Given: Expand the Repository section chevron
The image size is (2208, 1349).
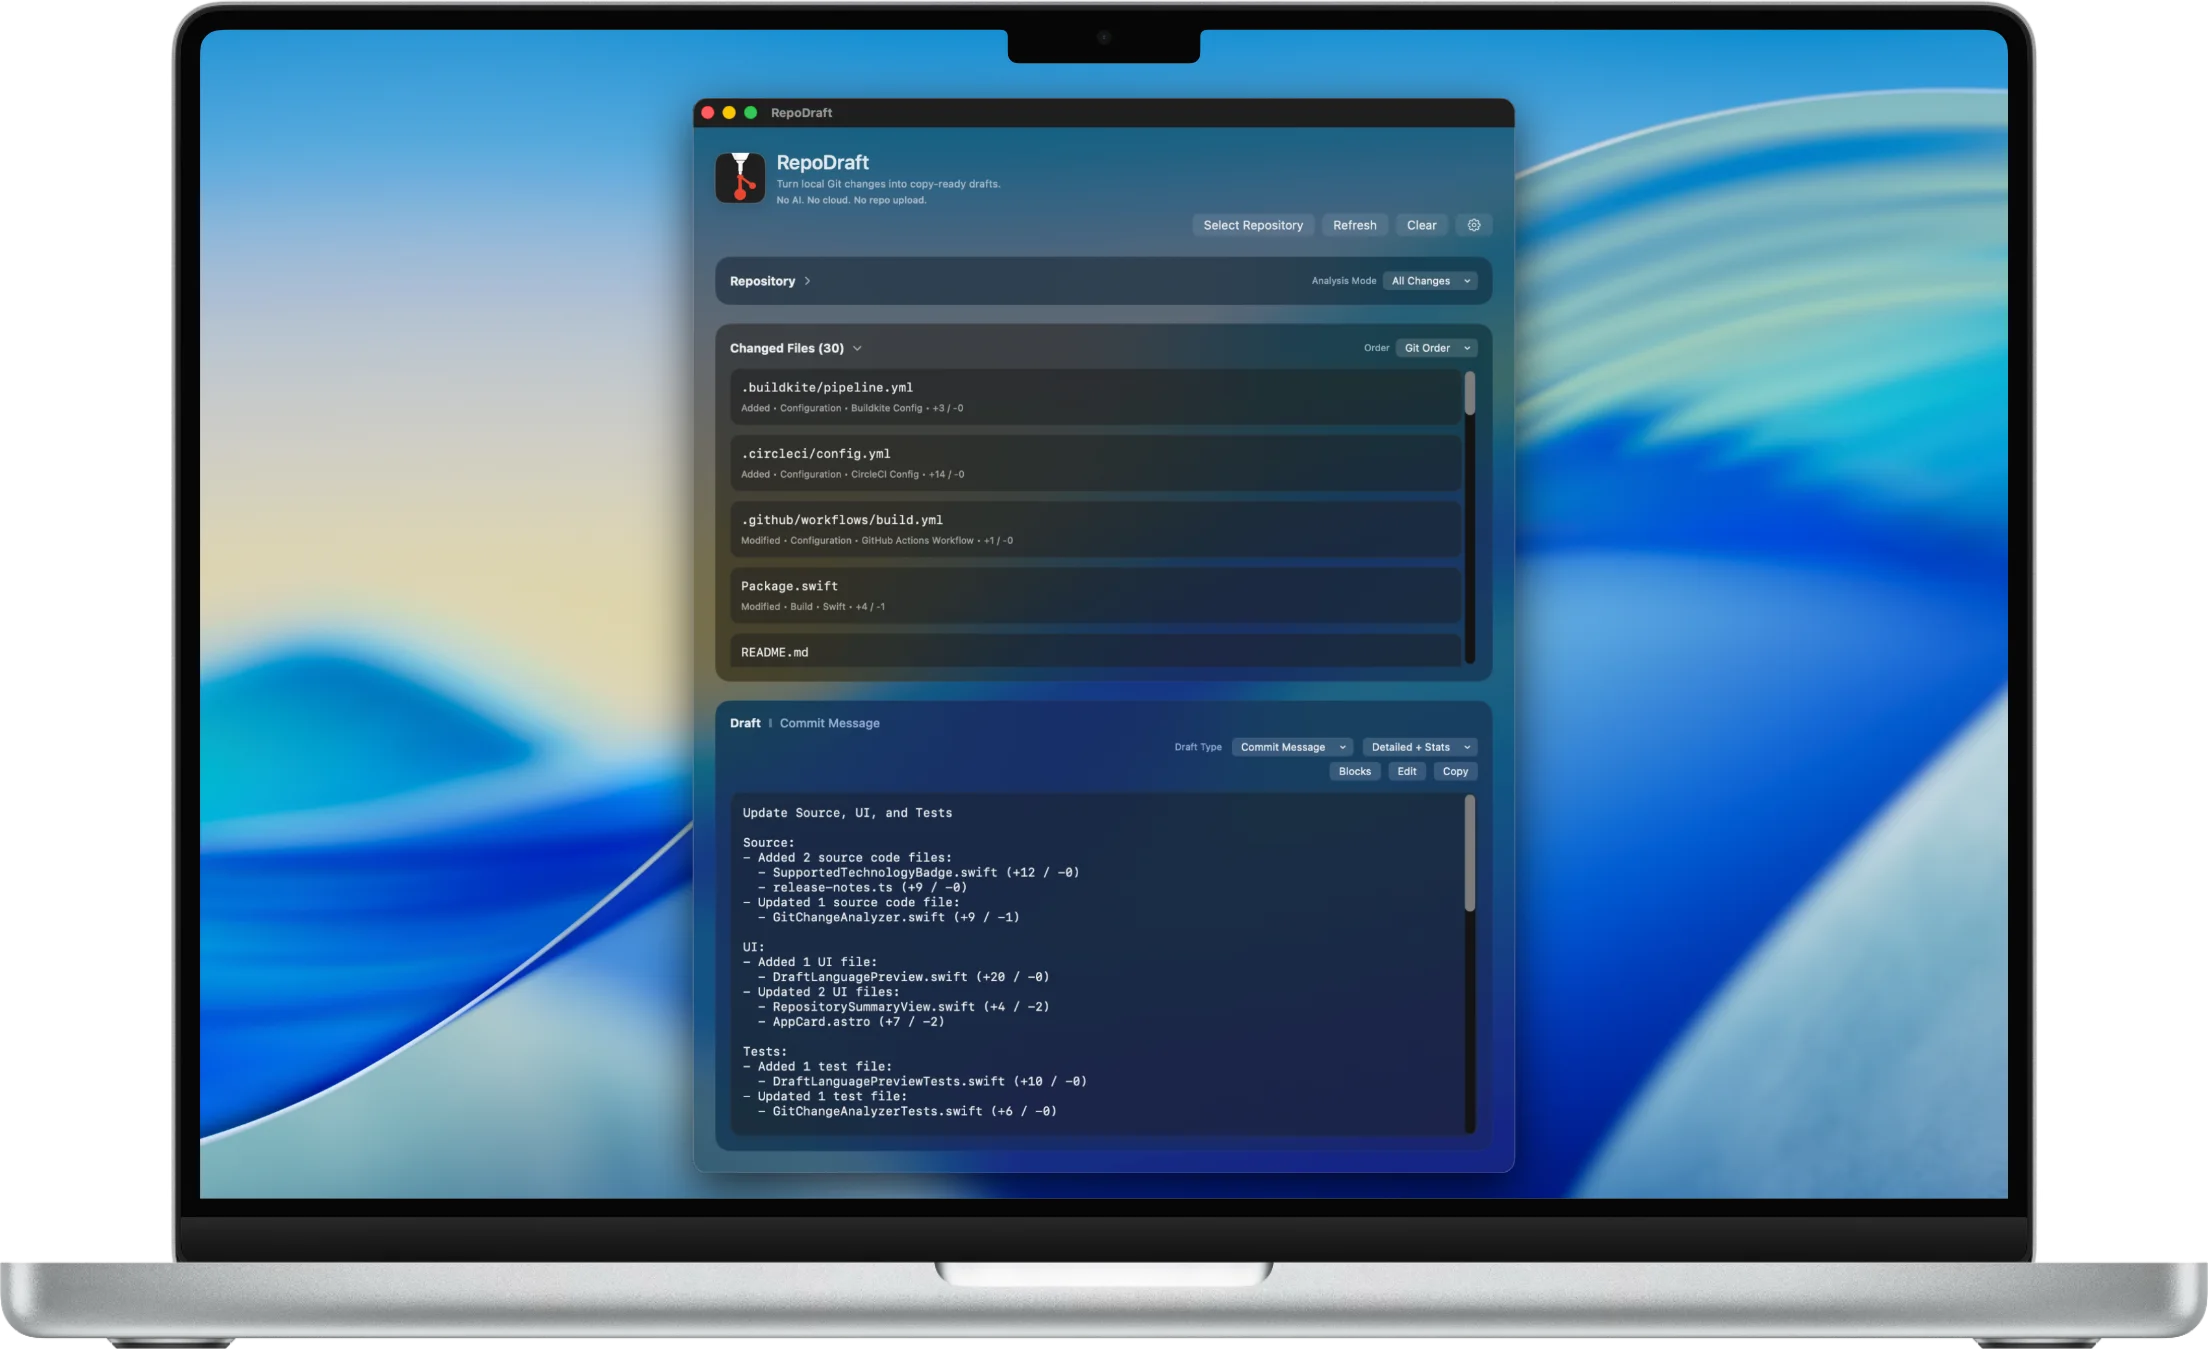Looking at the screenshot, I should [807, 281].
